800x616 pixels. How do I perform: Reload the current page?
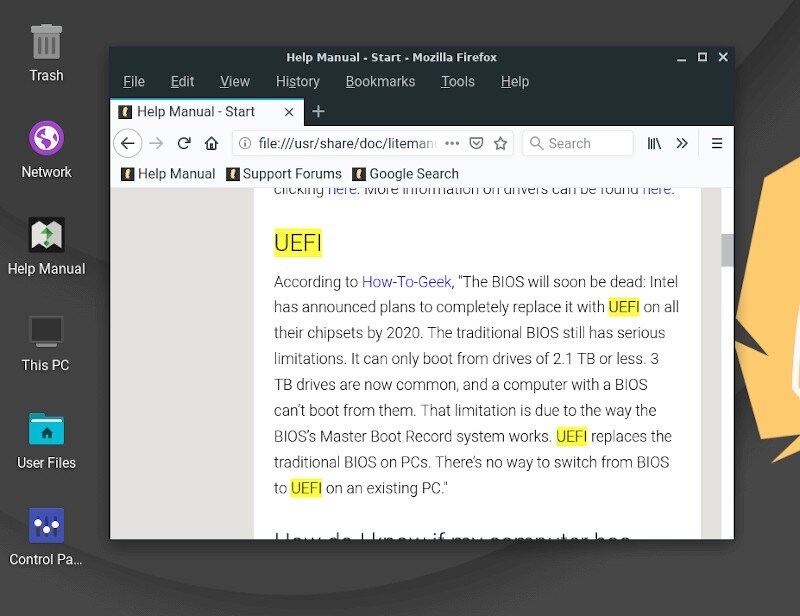tap(184, 143)
